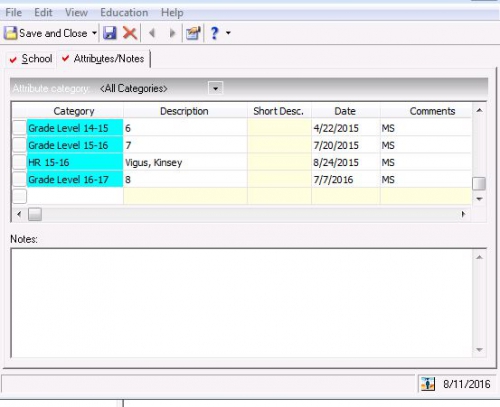Select row marker for Grade Level 16-17

click(19, 180)
